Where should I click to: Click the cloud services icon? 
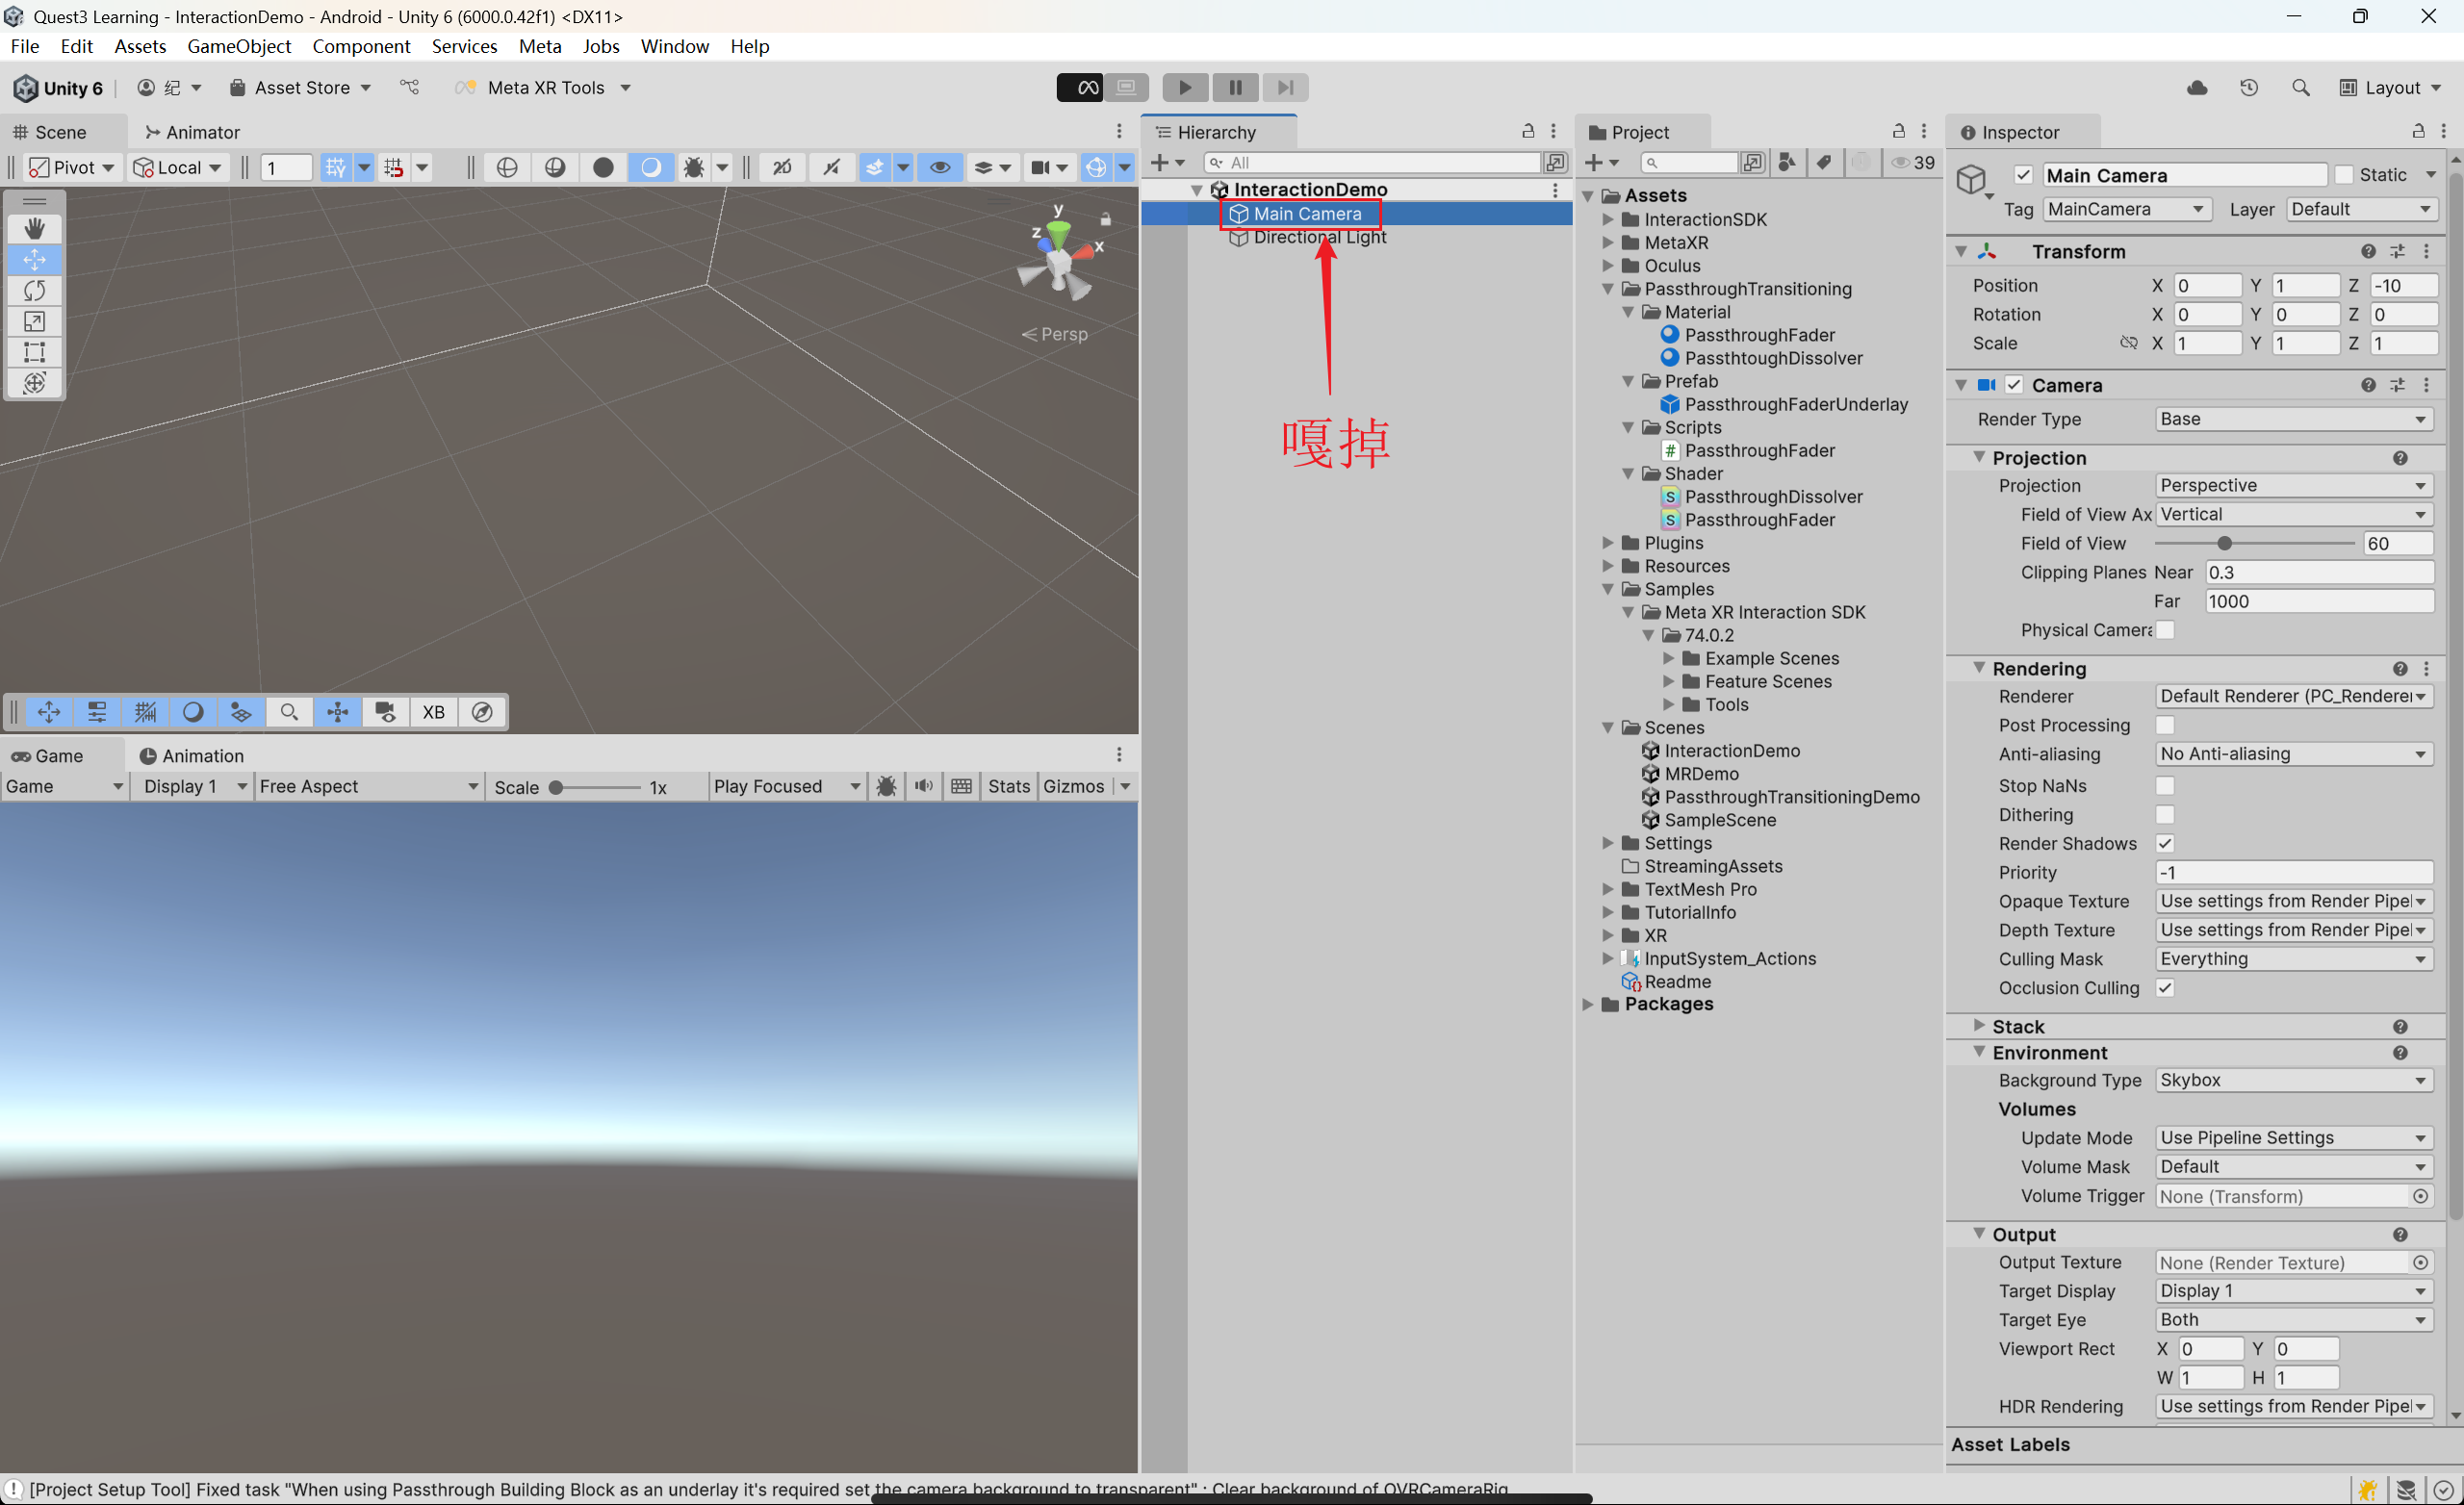[x=2197, y=88]
